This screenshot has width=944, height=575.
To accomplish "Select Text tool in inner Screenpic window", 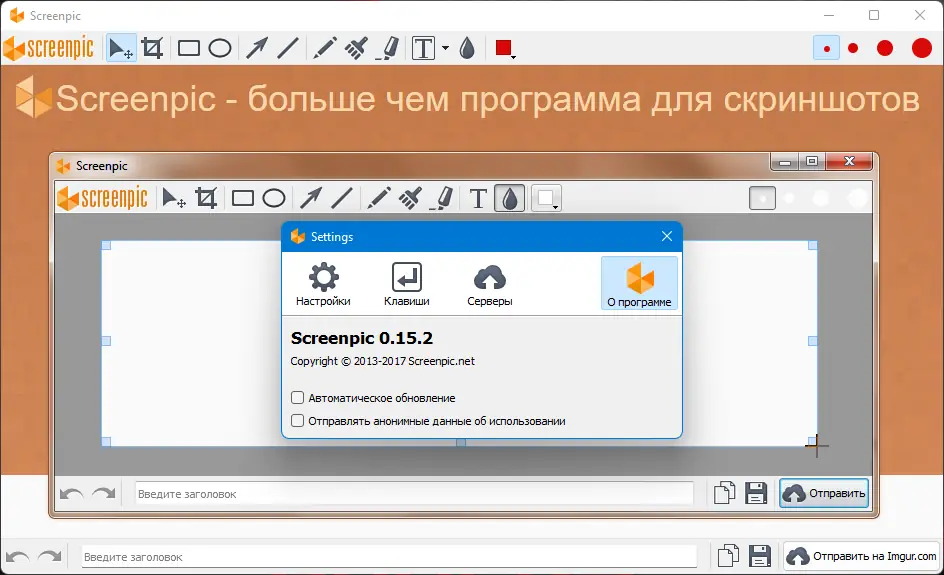I will point(478,198).
